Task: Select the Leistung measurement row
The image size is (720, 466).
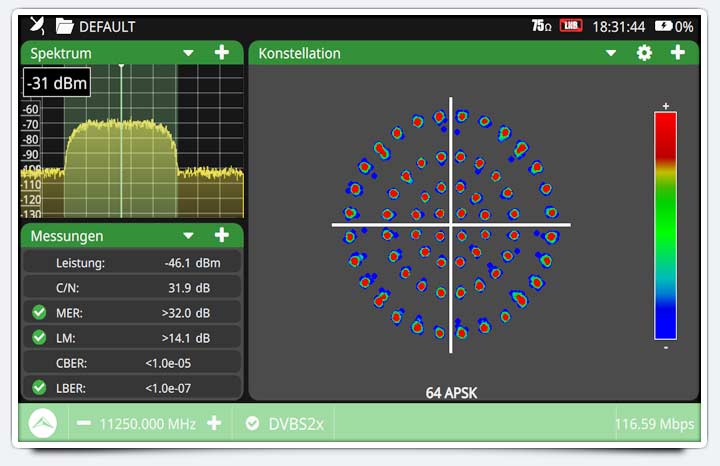Action: pyautogui.click(x=132, y=263)
